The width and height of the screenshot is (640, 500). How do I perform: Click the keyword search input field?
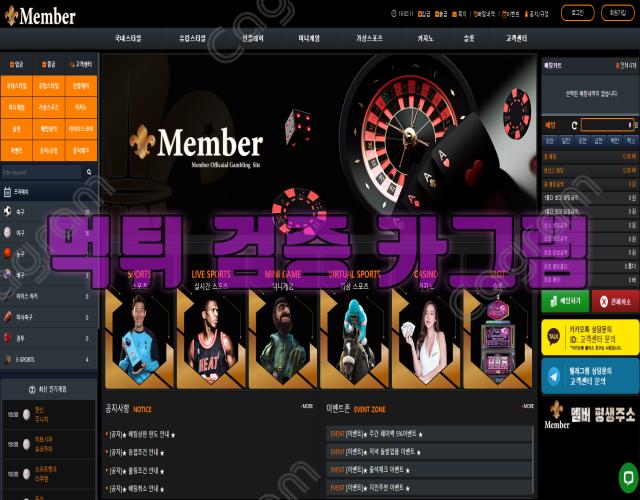pos(42,173)
